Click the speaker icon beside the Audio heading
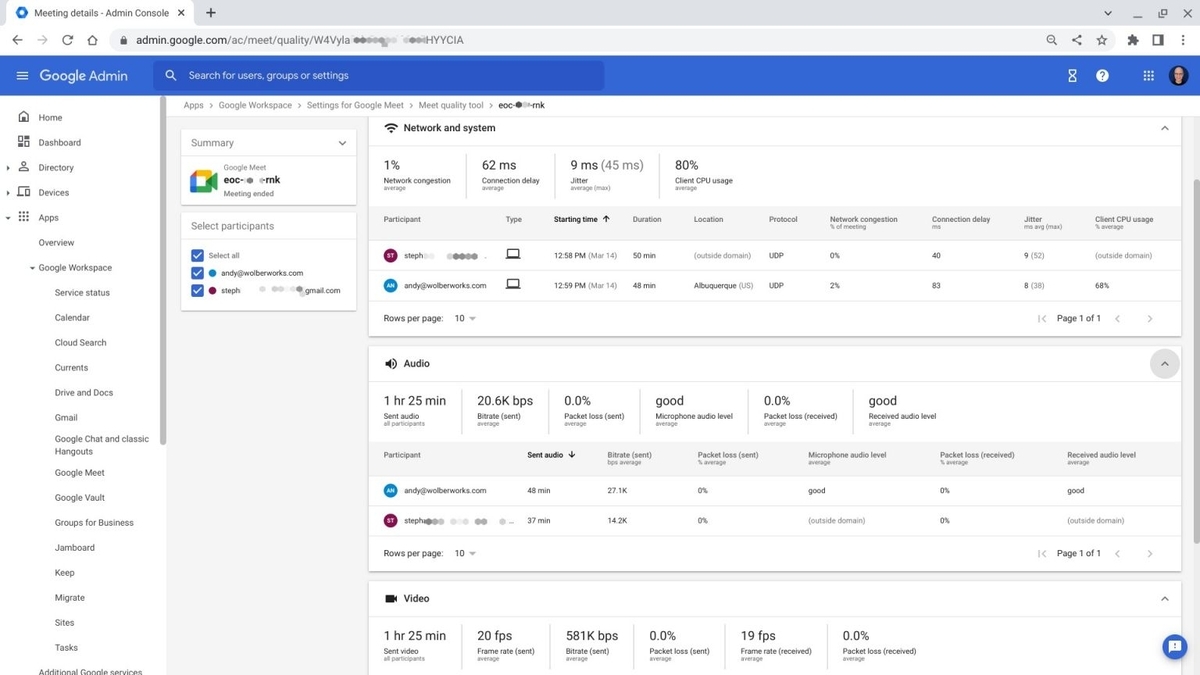This screenshot has height=675, width=1200. [390, 363]
